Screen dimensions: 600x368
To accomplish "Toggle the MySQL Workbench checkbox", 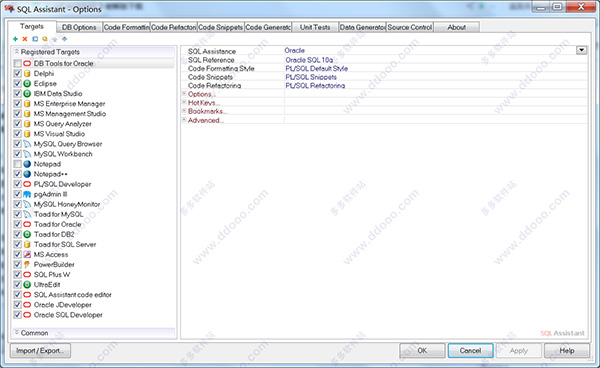I will coord(18,154).
